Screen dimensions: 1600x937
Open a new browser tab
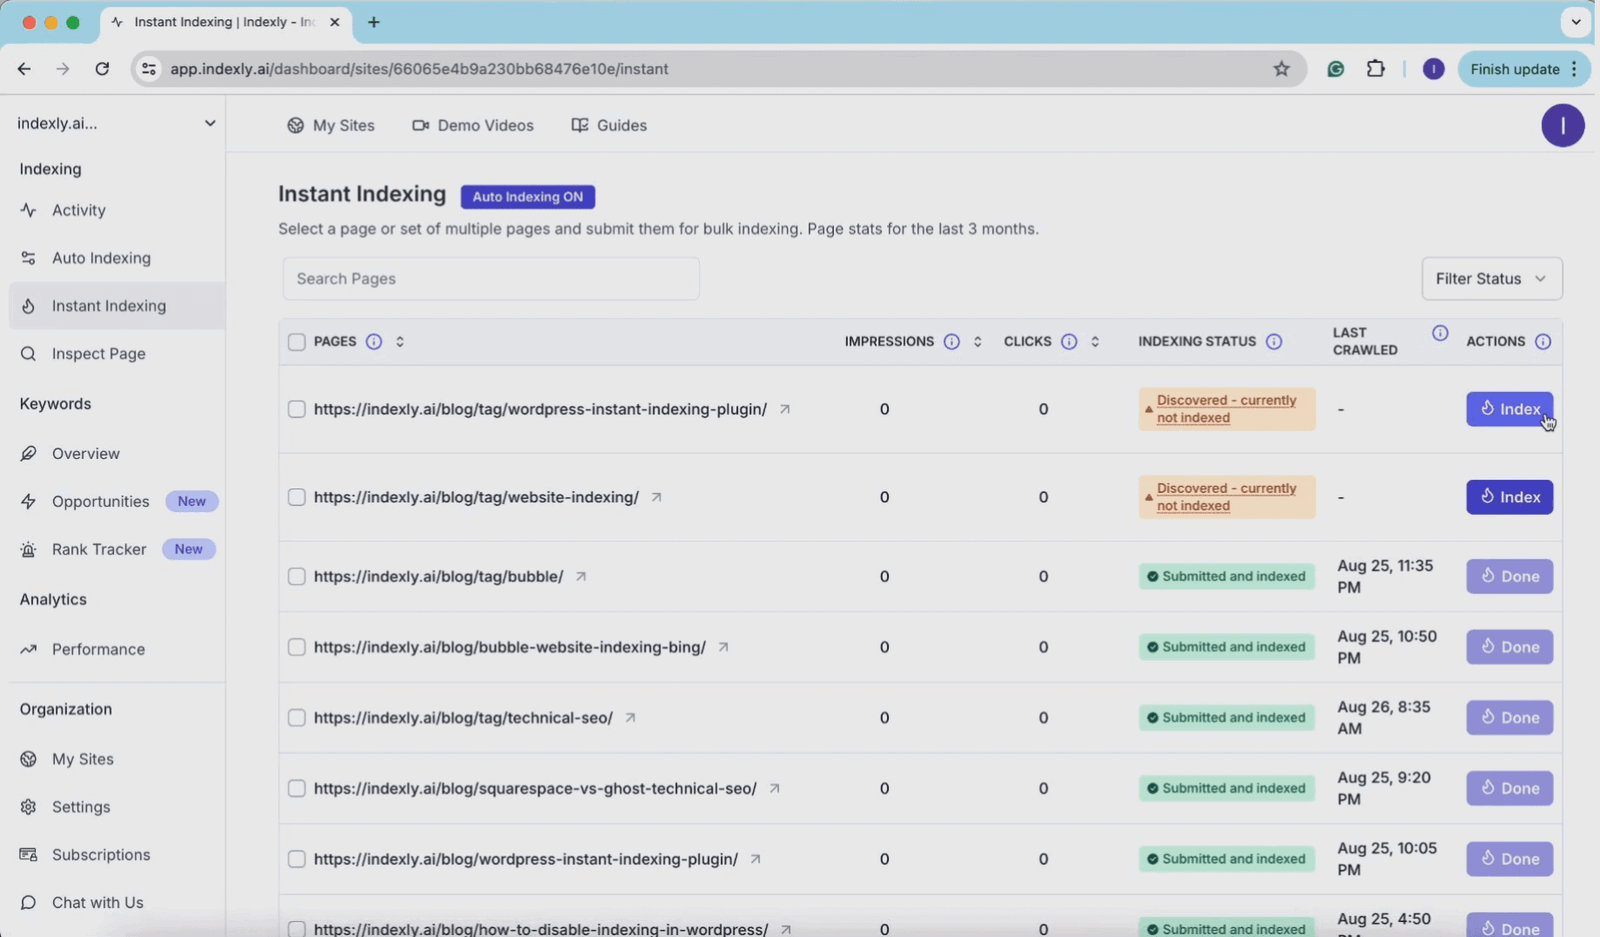coord(374,22)
